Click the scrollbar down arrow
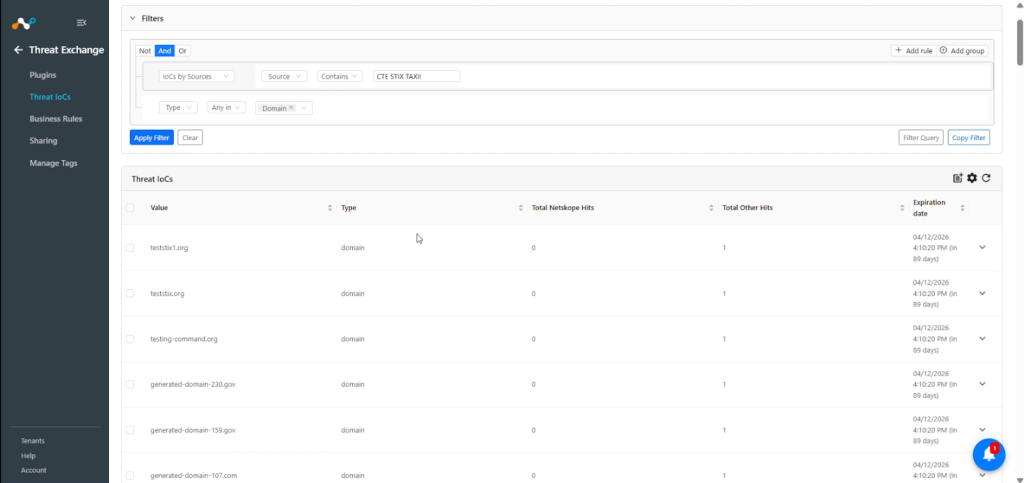Image resolution: width=1024 pixels, height=483 pixels. pyautogui.click(x=1019, y=479)
